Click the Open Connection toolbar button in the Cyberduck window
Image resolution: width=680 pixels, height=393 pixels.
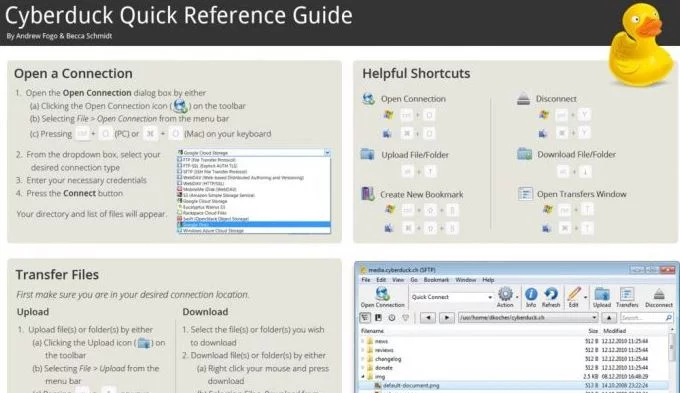point(382,297)
